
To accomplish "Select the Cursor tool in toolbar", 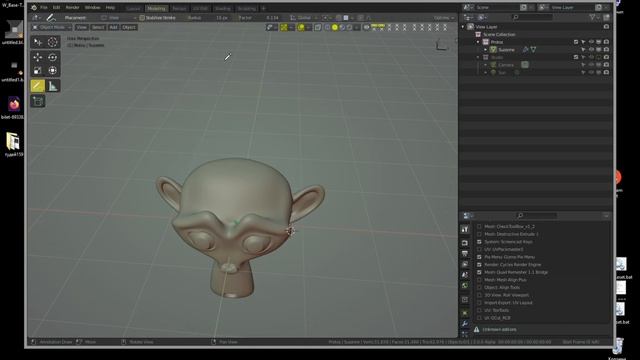I will [53, 42].
